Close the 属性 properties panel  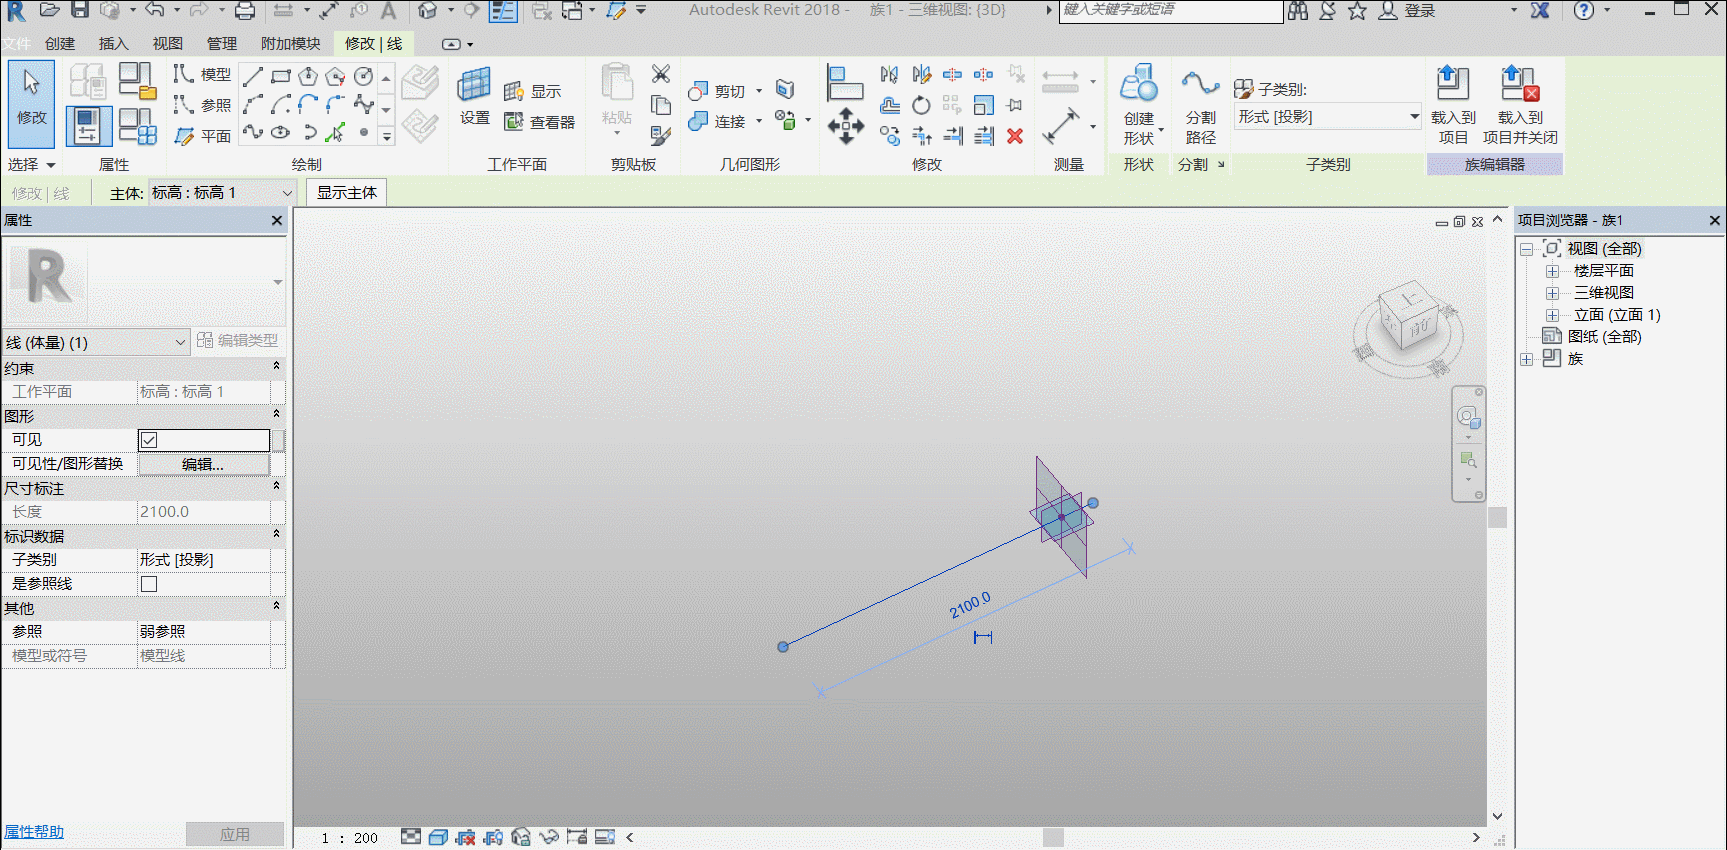[277, 220]
